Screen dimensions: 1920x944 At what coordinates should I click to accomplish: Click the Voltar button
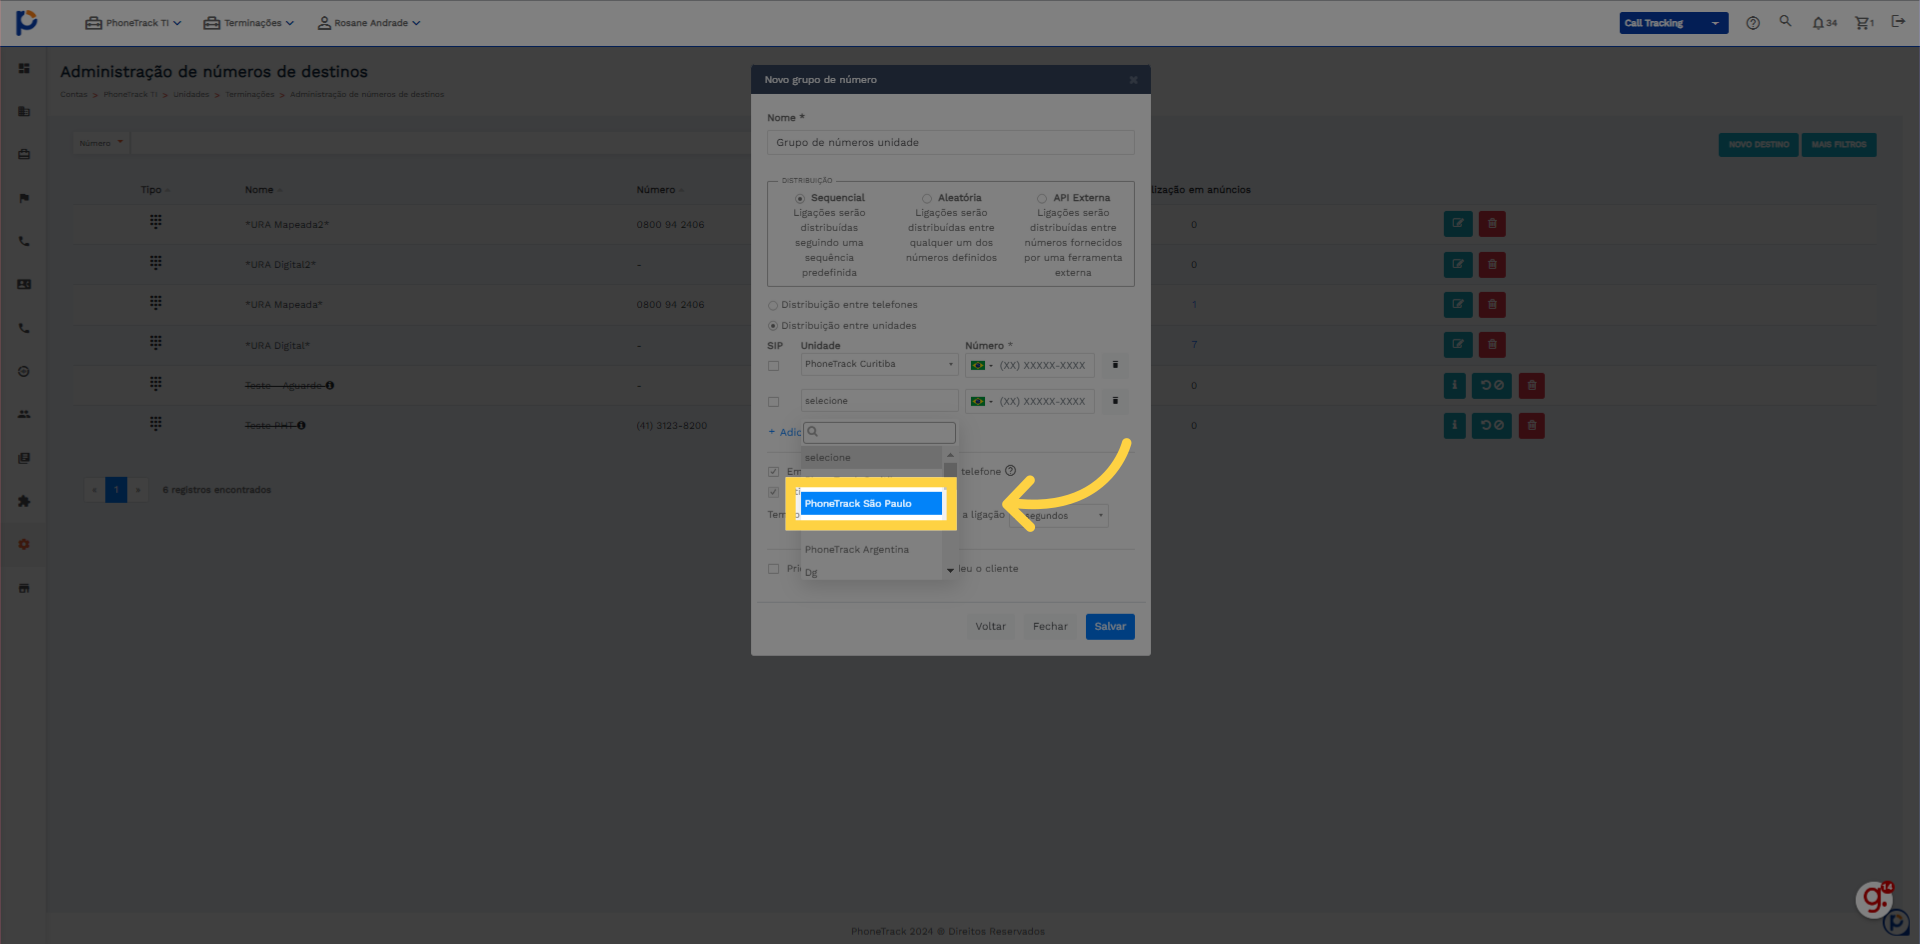pyautogui.click(x=991, y=627)
